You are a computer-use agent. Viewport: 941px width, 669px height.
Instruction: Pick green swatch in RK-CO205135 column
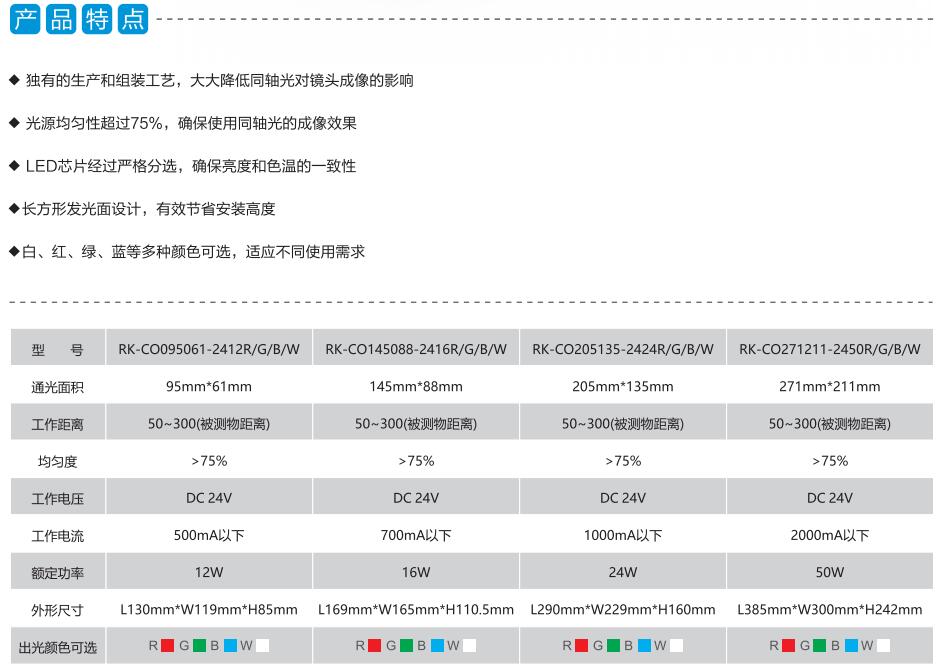coord(613,646)
